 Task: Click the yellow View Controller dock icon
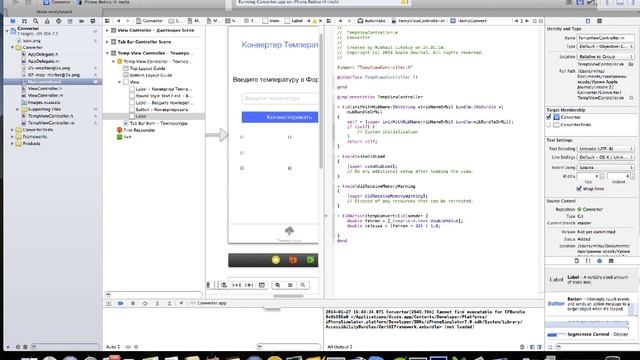(x=276, y=260)
